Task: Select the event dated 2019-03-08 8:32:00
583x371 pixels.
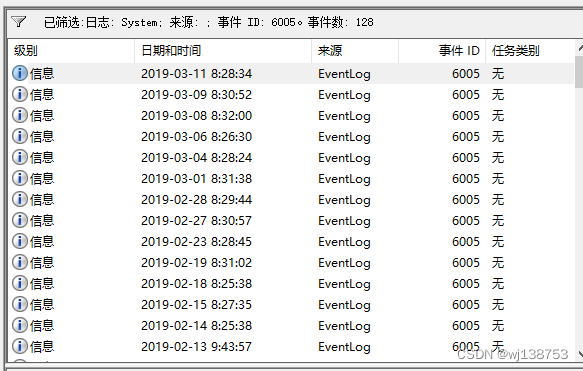Action: (291, 115)
